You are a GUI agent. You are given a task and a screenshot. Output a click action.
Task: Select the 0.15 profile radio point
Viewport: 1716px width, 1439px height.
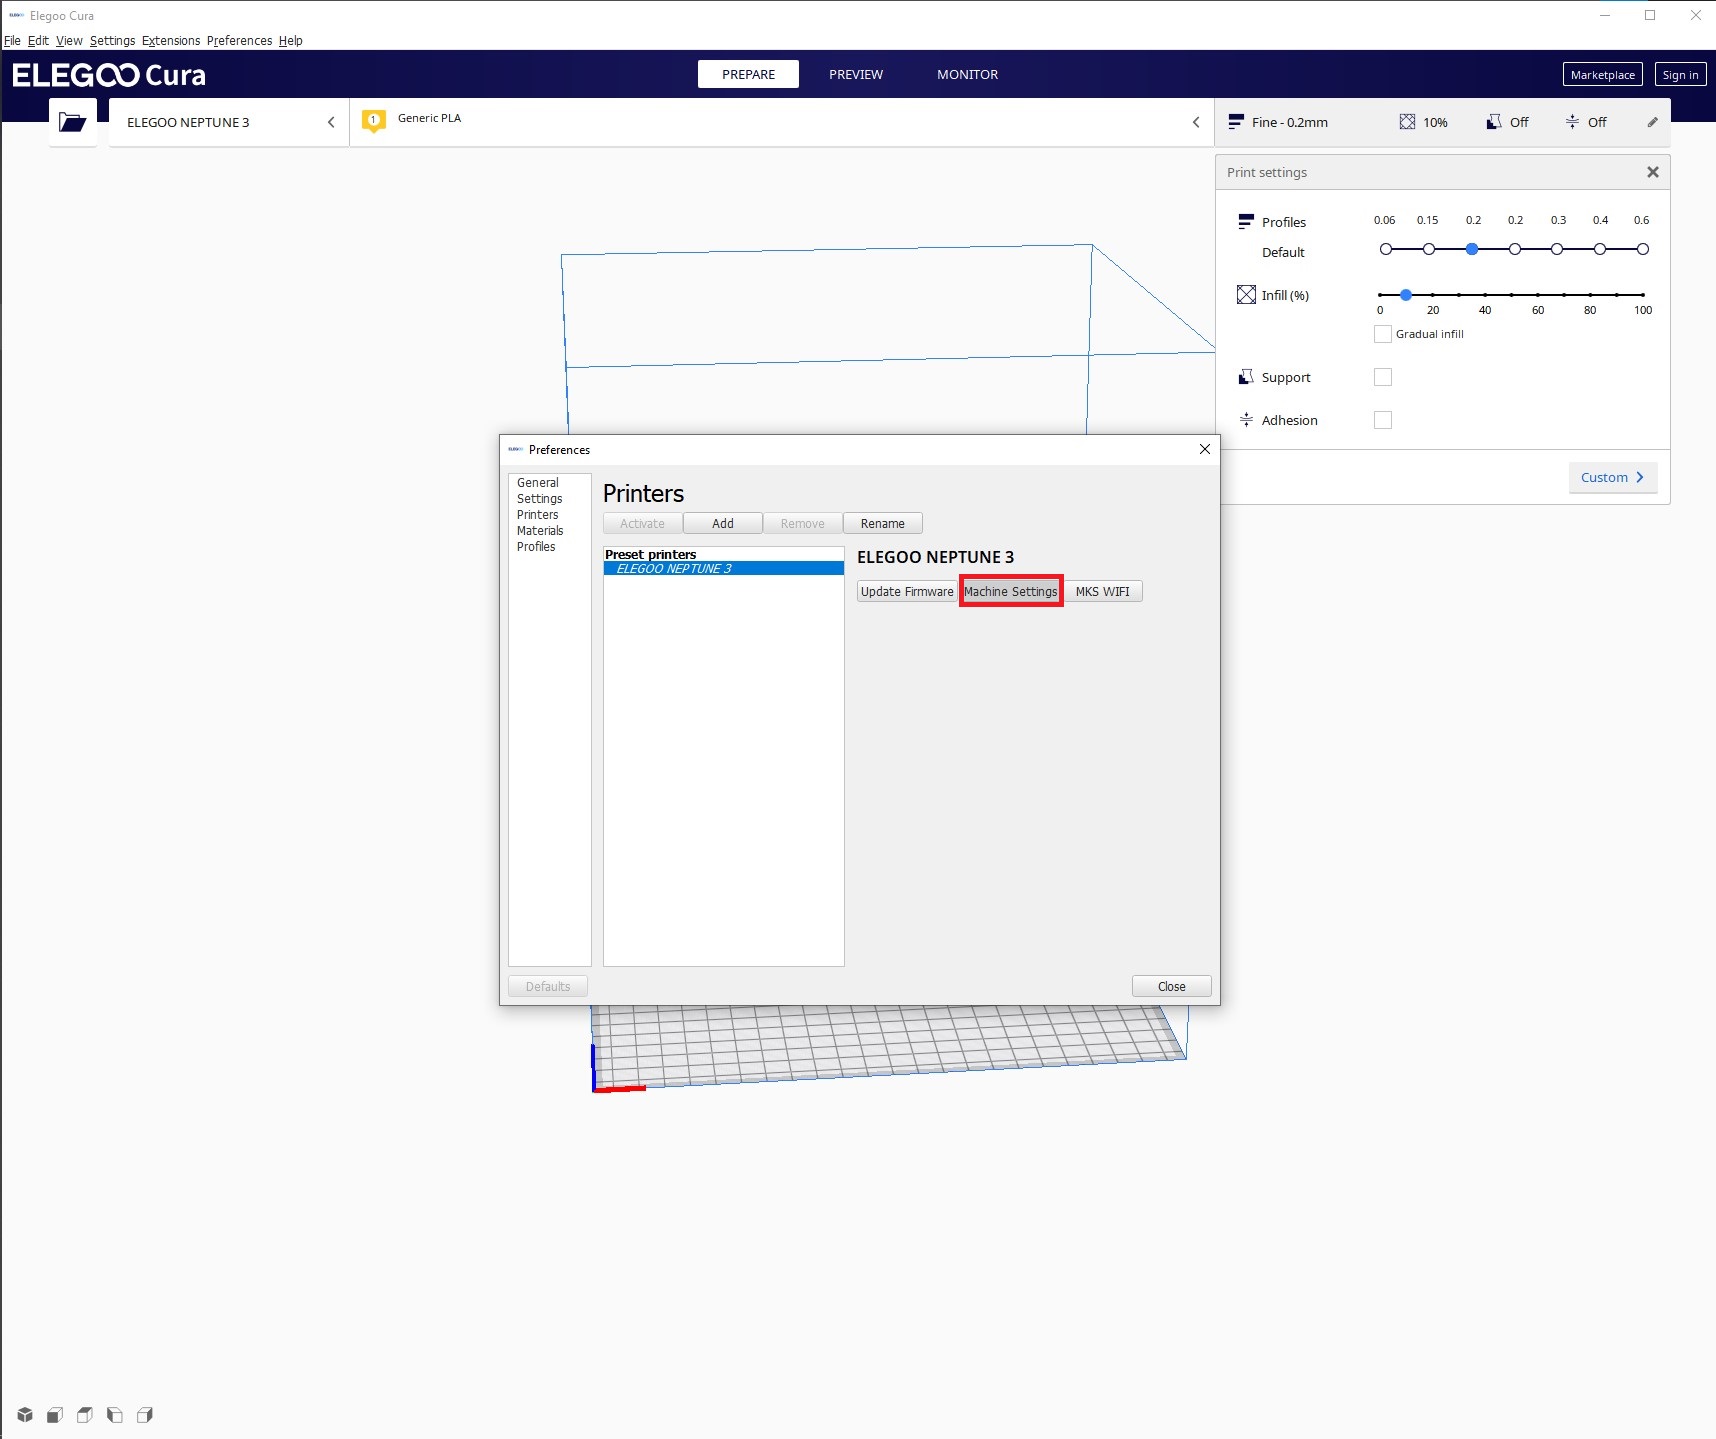(1429, 249)
